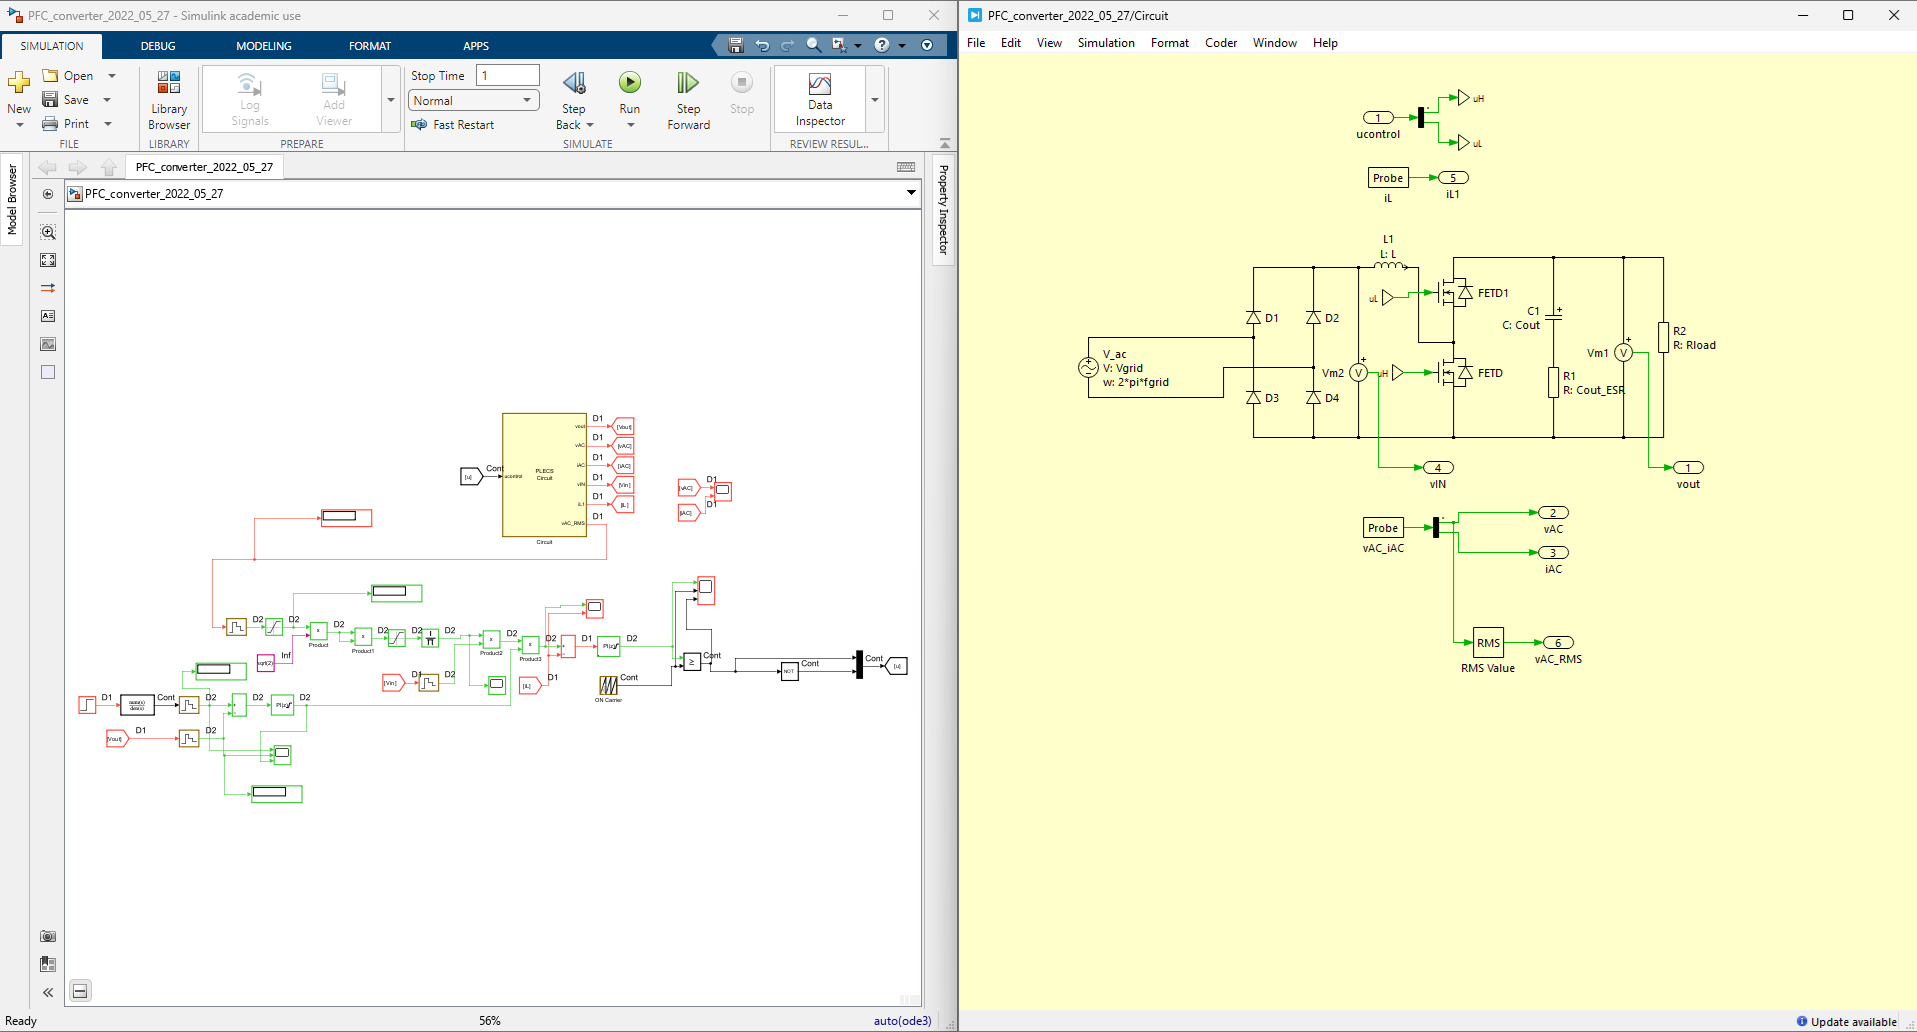Click the Fast Restart button
This screenshot has width=1917, height=1032.
453,125
